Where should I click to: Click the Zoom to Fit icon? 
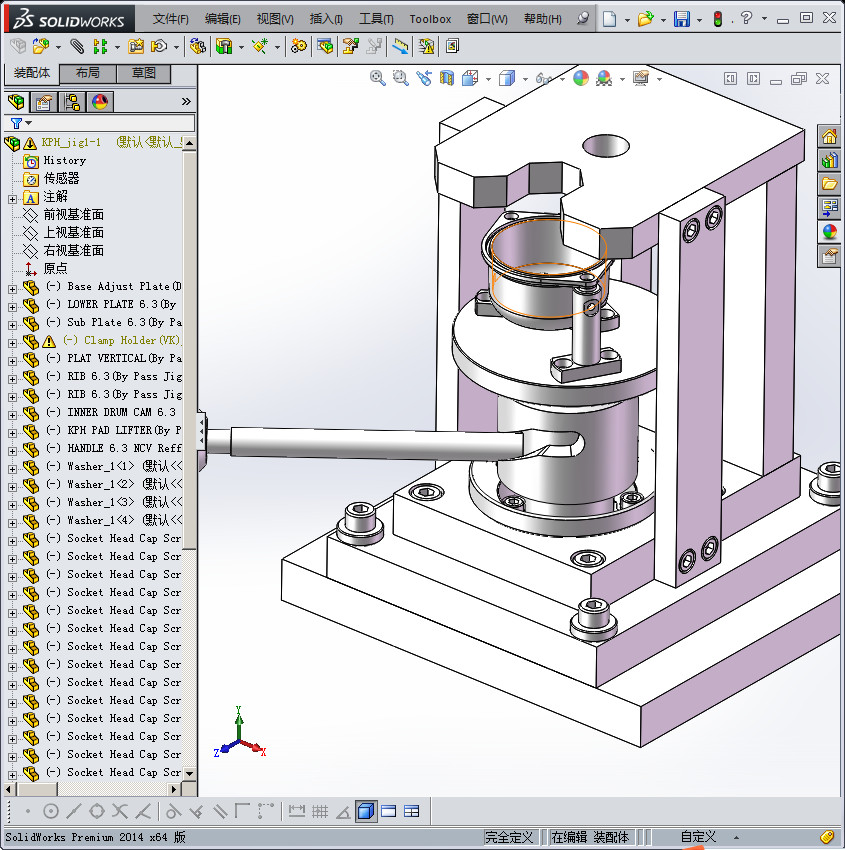377,79
